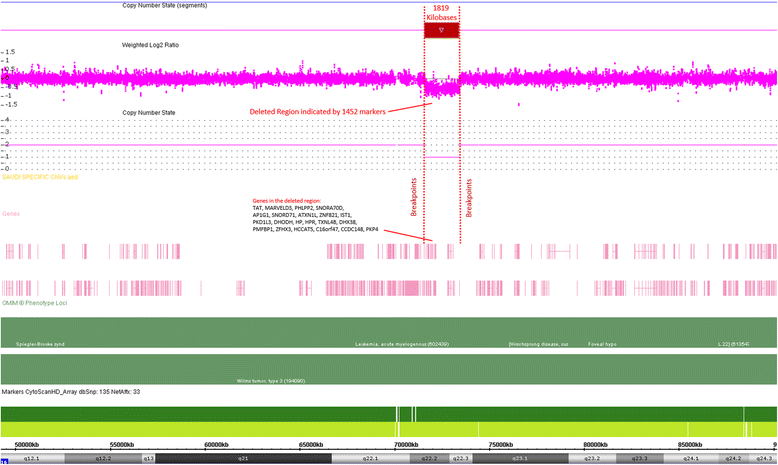778x465 pixels.
Task: Click the q13 cytoband
Action: [x=148, y=458]
